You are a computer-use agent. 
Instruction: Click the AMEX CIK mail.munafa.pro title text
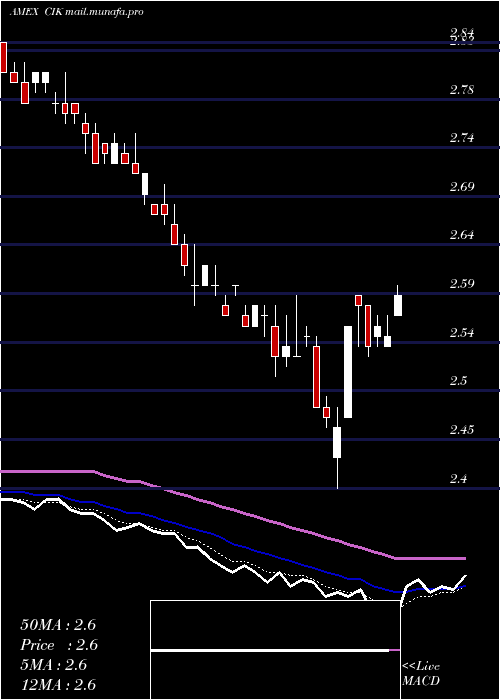(x=76, y=12)
